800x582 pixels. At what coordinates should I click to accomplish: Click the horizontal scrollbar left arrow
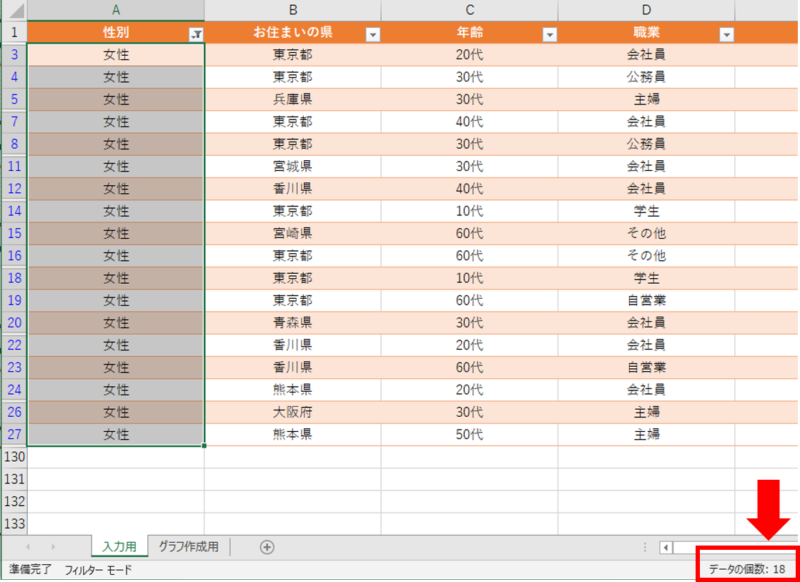pyautogui.click(x=666, y=548)
